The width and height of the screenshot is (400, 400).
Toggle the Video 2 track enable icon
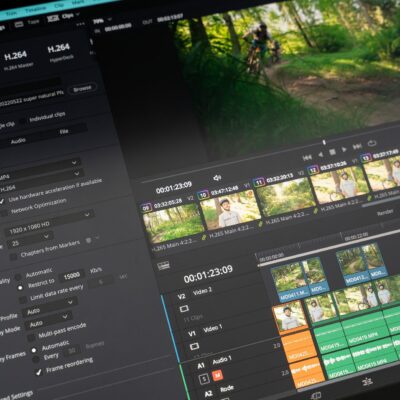(x=184, y=309)
